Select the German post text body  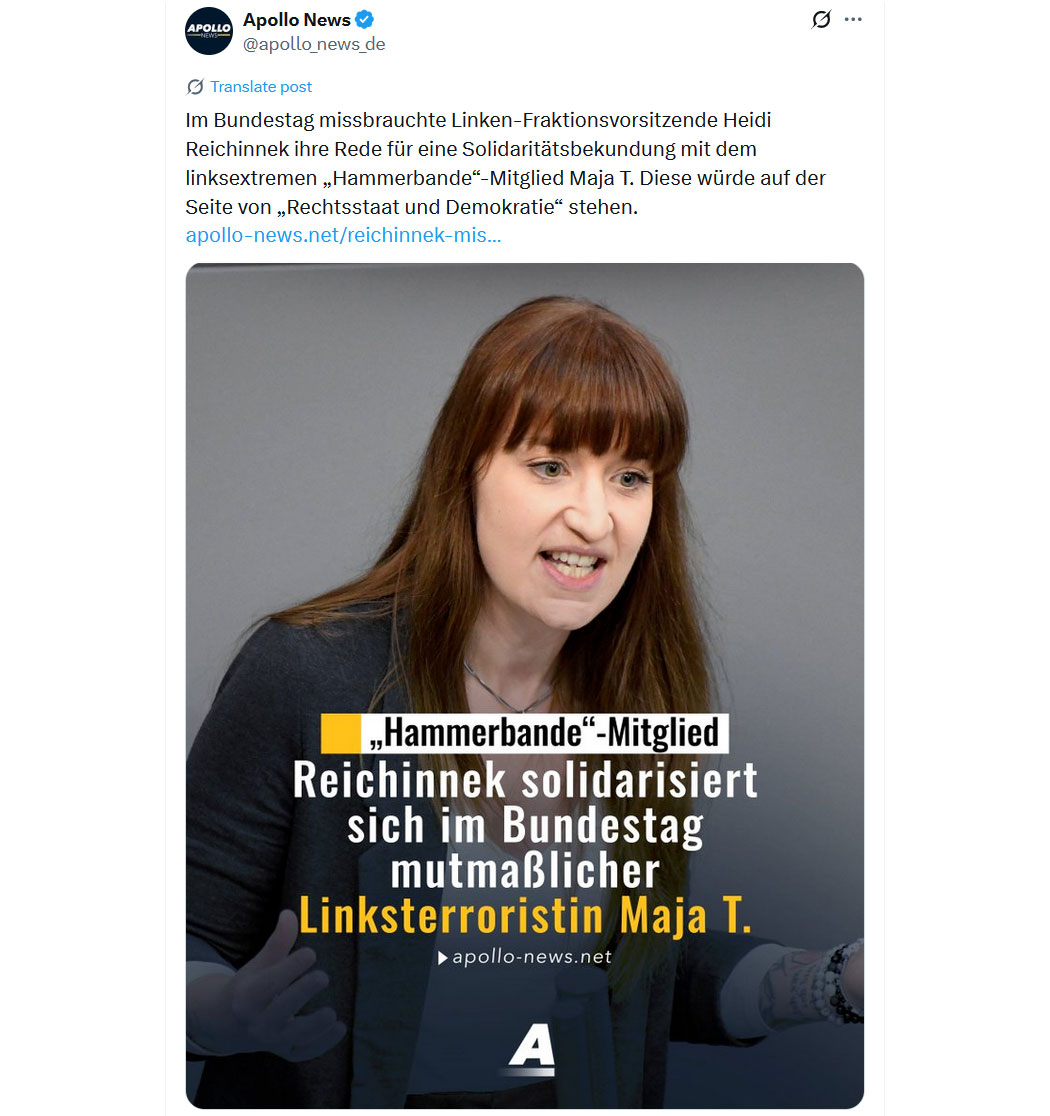[x=505, y=163]
